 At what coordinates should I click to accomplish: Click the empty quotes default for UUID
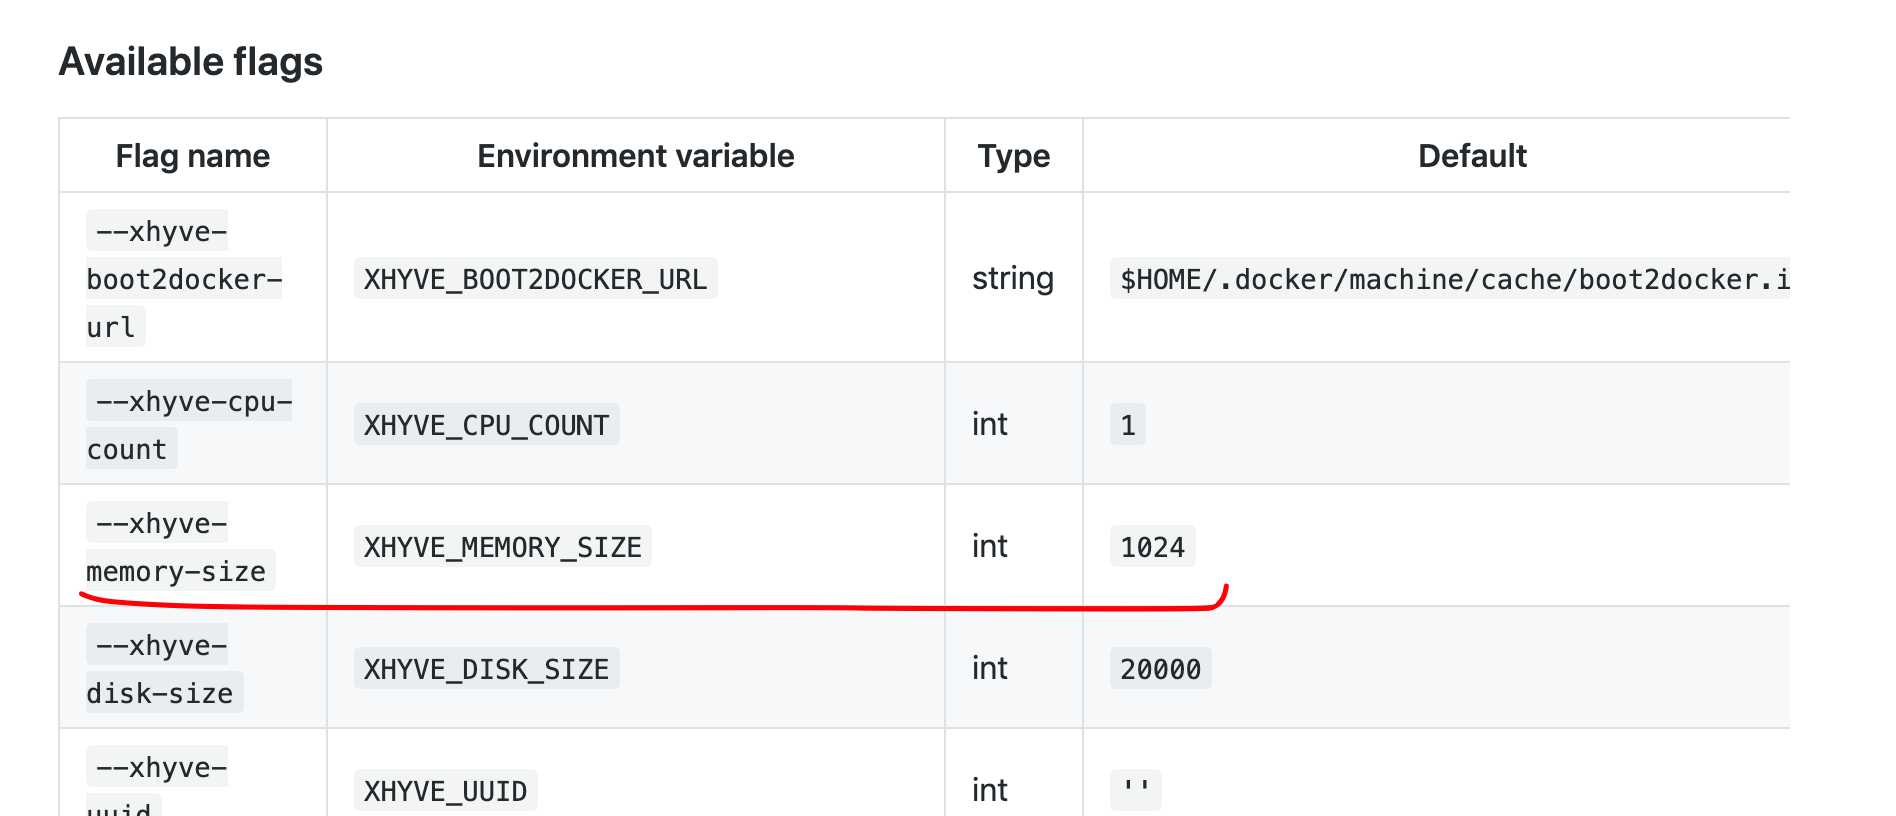point(1135,789)
